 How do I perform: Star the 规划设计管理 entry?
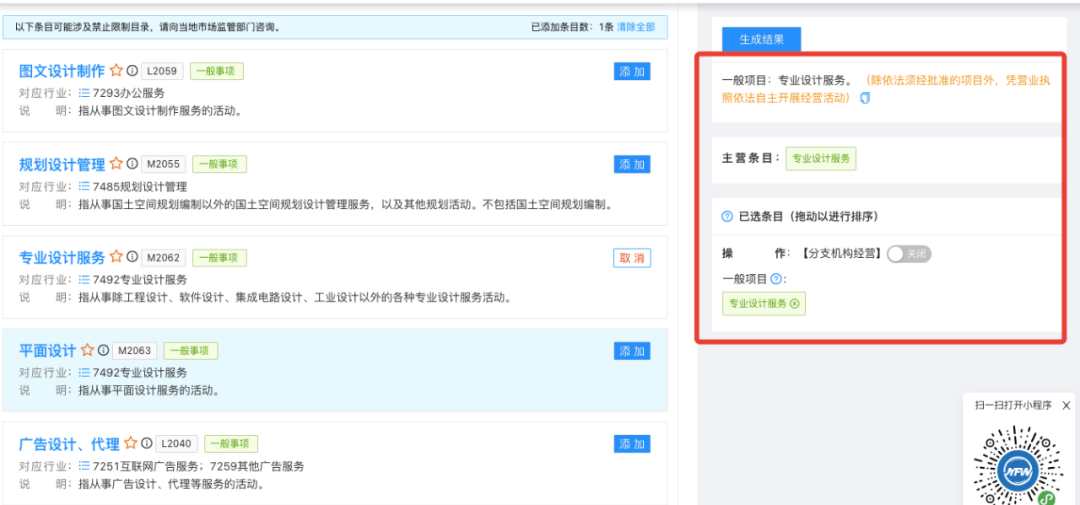(x=116, y=164)
